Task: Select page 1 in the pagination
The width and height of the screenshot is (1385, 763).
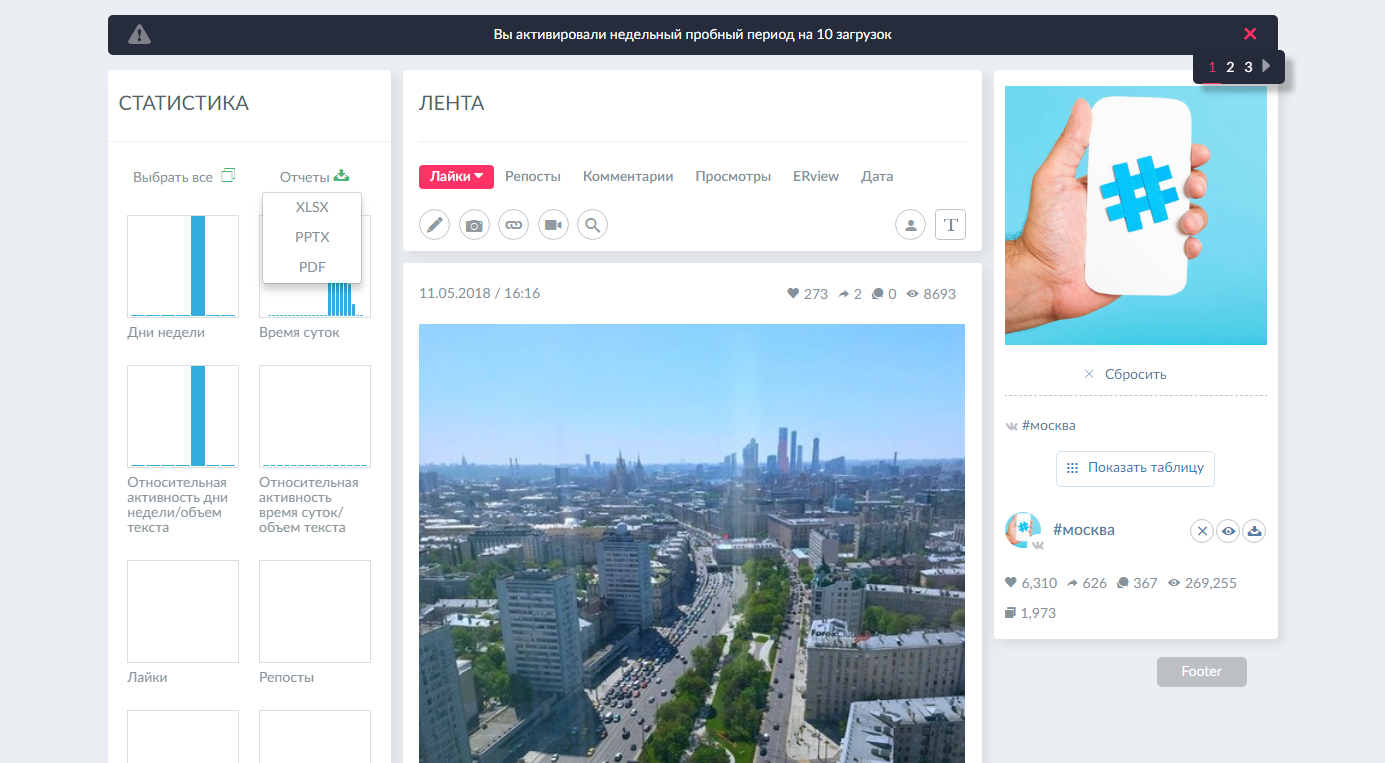Action: [1212, 67]
